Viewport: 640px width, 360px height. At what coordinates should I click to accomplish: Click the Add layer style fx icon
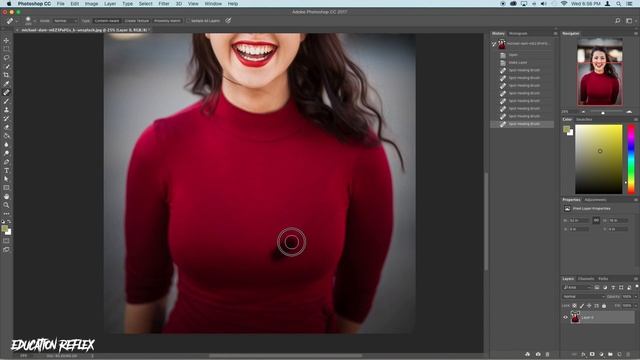[583, 354]
